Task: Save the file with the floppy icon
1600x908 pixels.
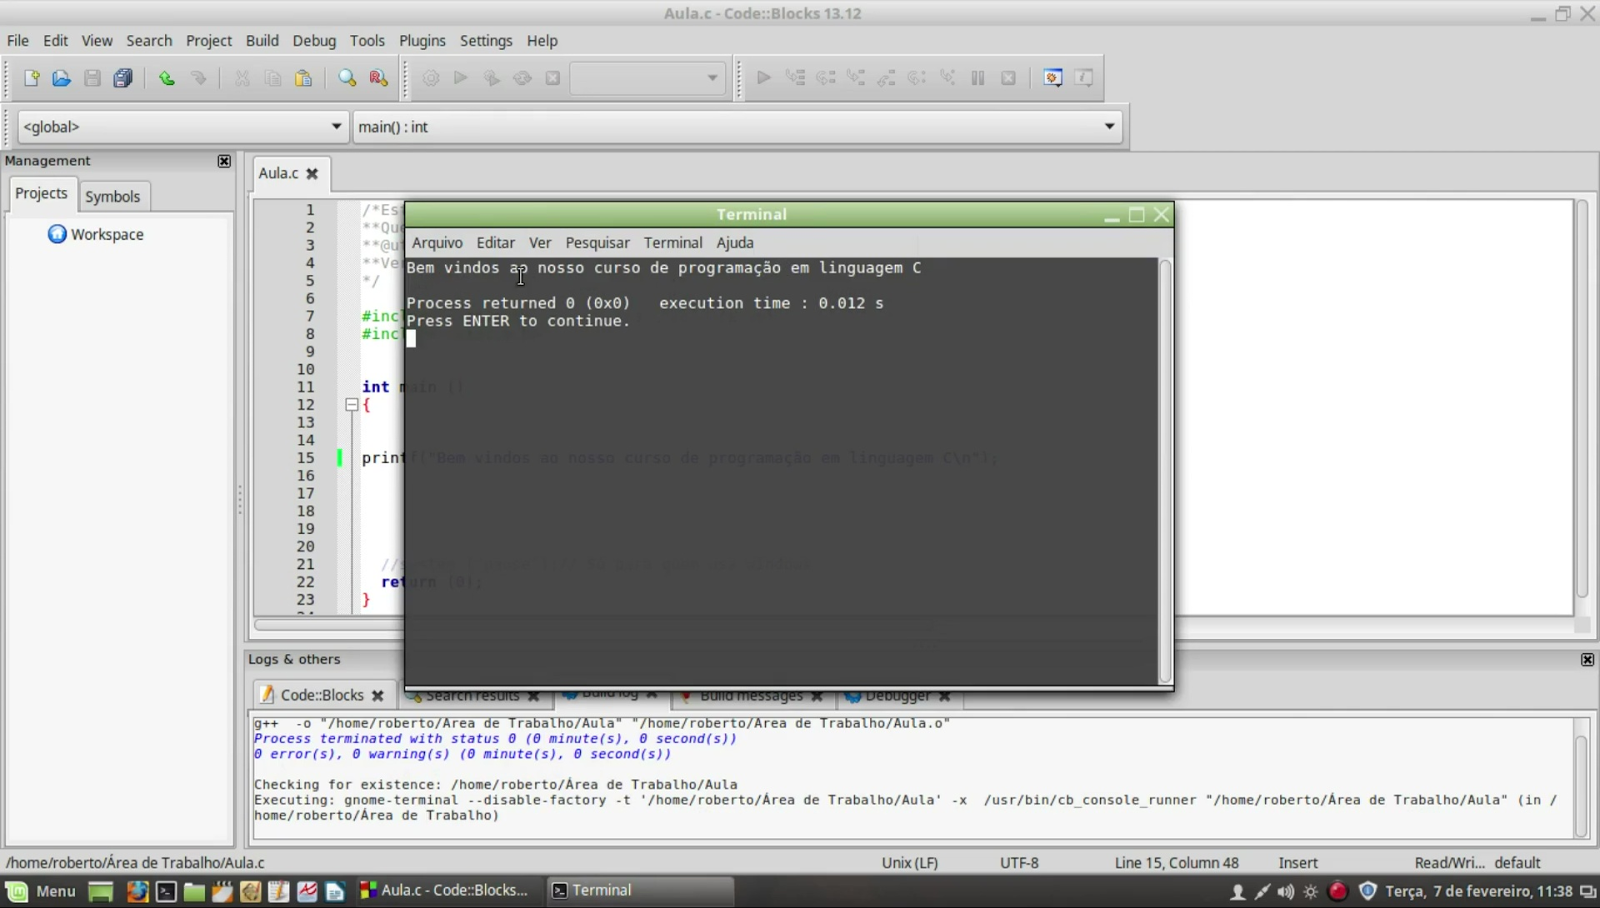Action: click(92, 78)
